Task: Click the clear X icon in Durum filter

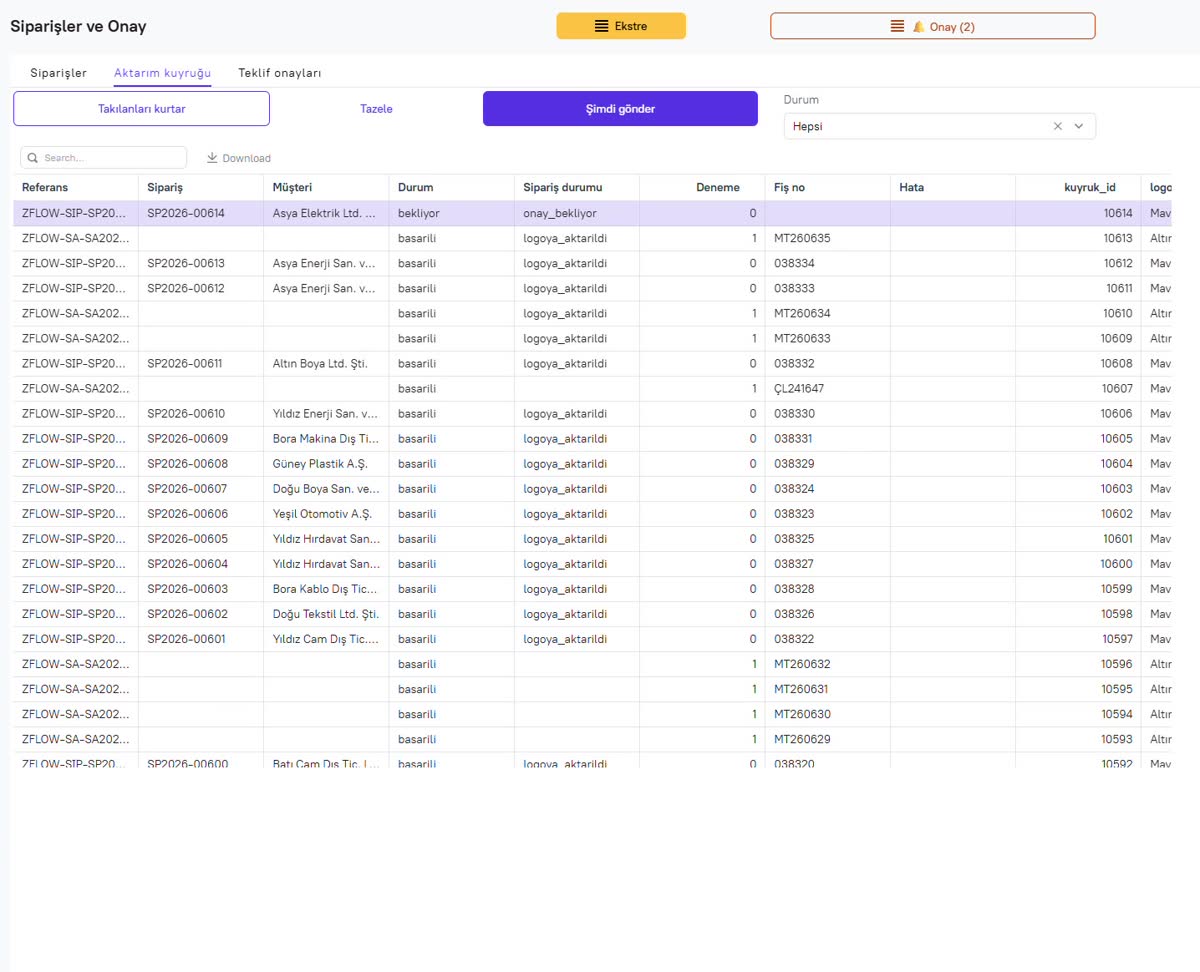Action: coord(1058,126)
